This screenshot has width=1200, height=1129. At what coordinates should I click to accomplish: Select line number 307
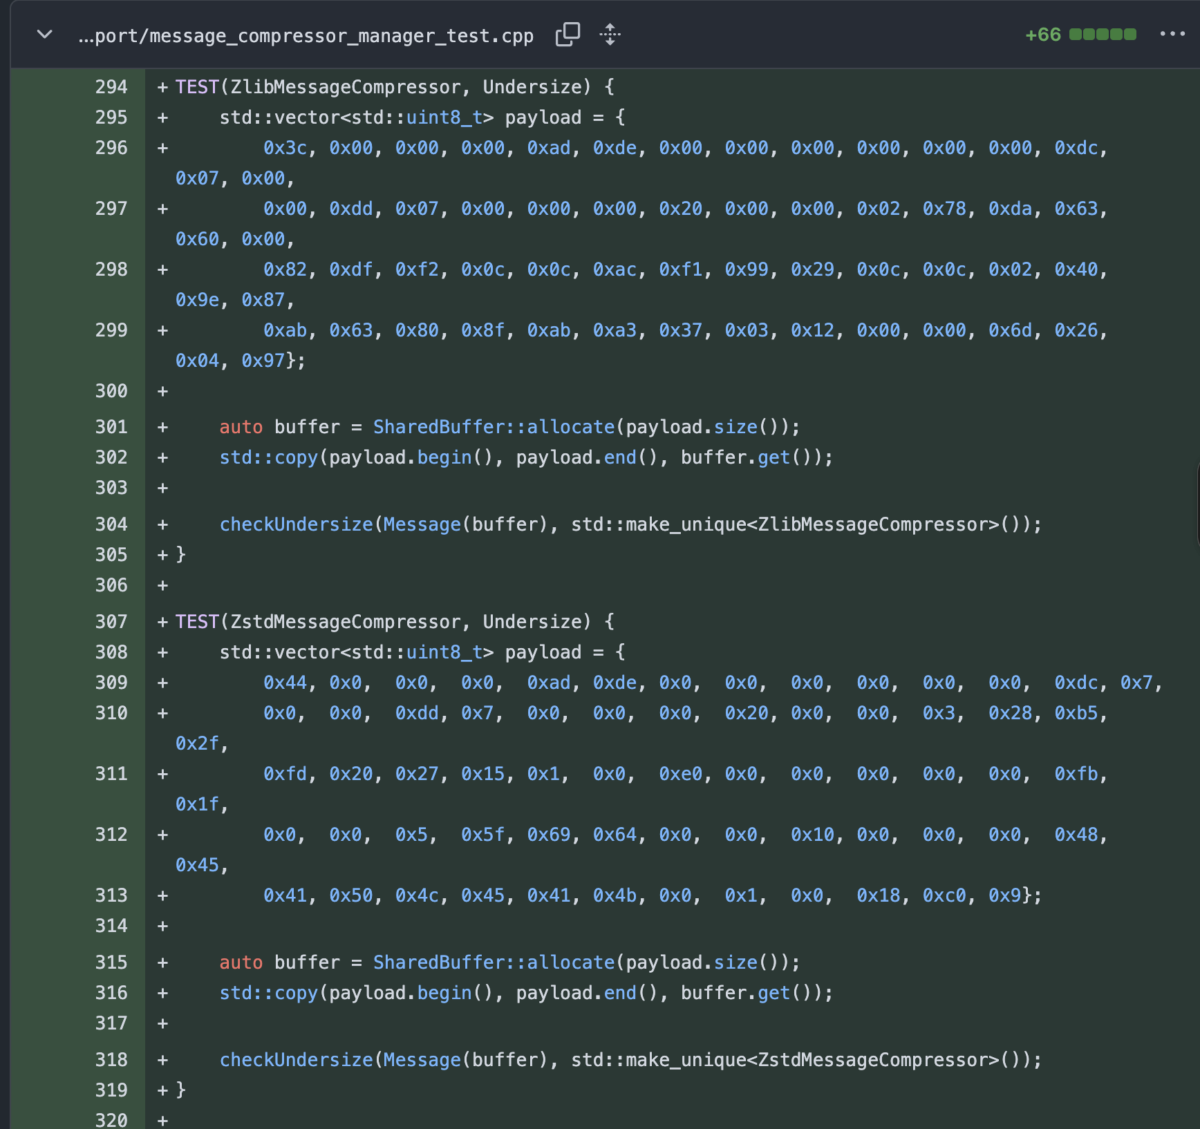111,622
